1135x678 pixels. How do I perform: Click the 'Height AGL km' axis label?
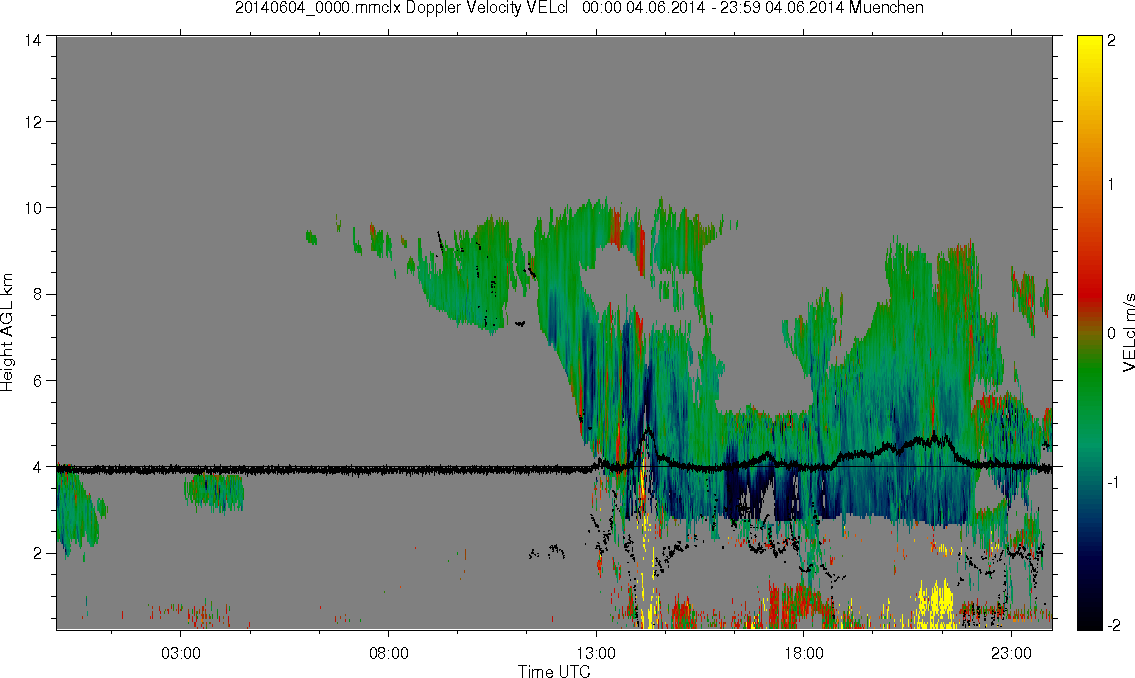(x=7, y=333)
